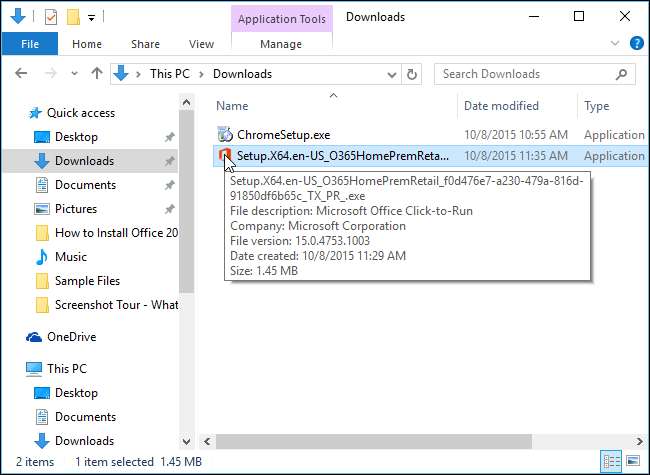The image size is (650, 475).
Task: Open the Customize Quick Access Toolbar dropdown
Action: (x=91, y=18)
